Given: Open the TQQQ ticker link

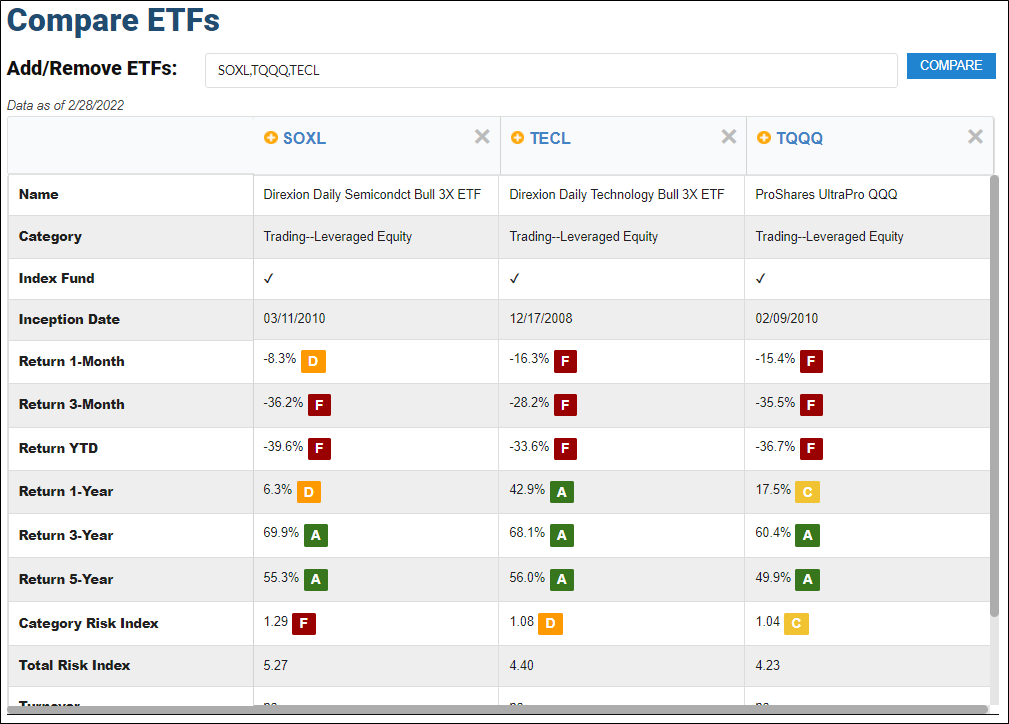Looking at the screenshot, I should pos(799,138).
